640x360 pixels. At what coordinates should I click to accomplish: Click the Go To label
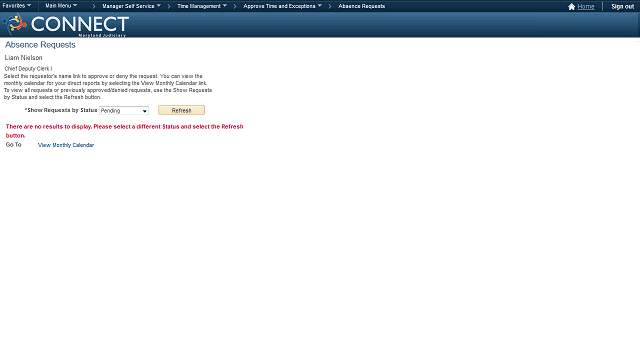coord(13,145)
